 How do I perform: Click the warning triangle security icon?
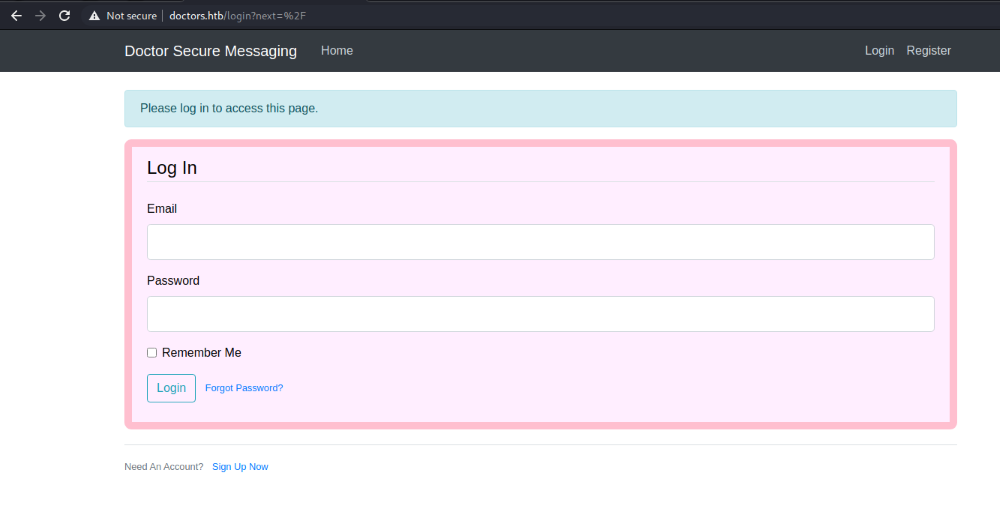point(94,16)
